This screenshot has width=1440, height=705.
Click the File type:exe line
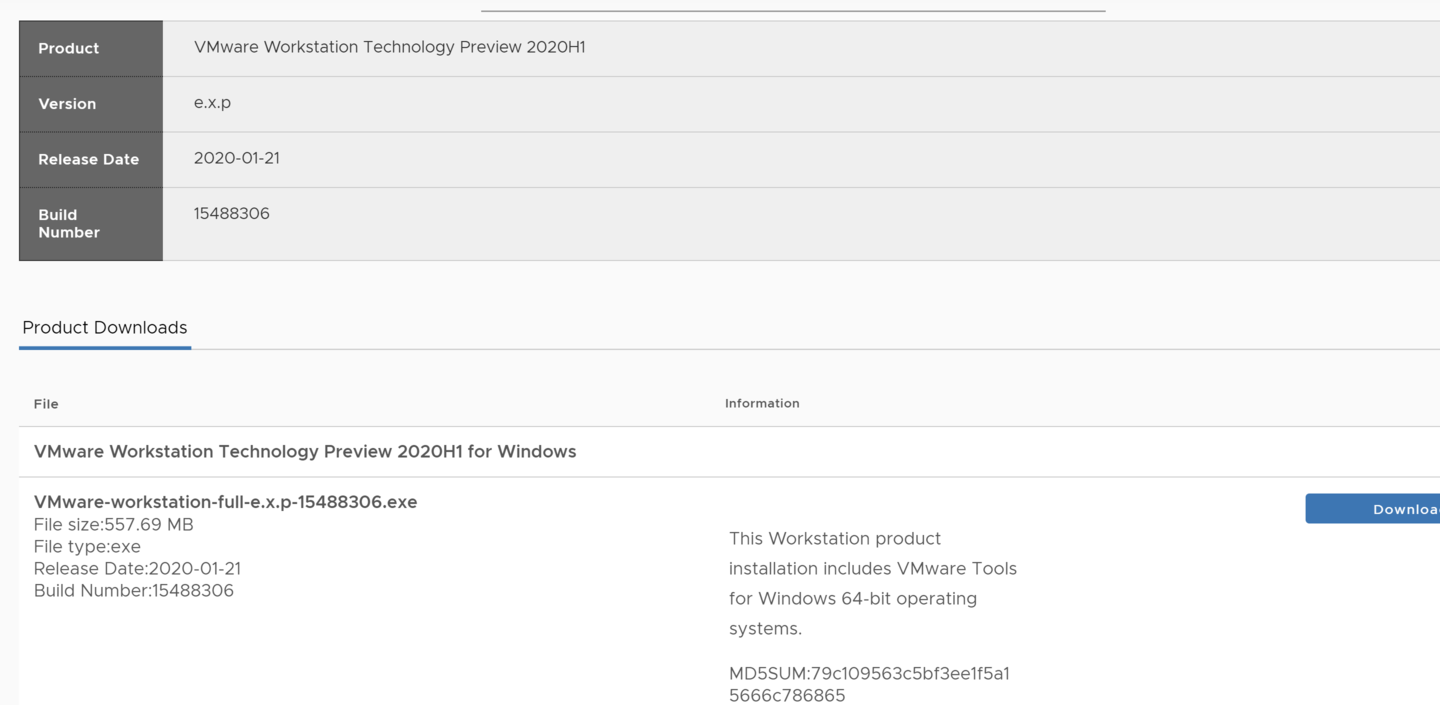[x=88, y=547]
